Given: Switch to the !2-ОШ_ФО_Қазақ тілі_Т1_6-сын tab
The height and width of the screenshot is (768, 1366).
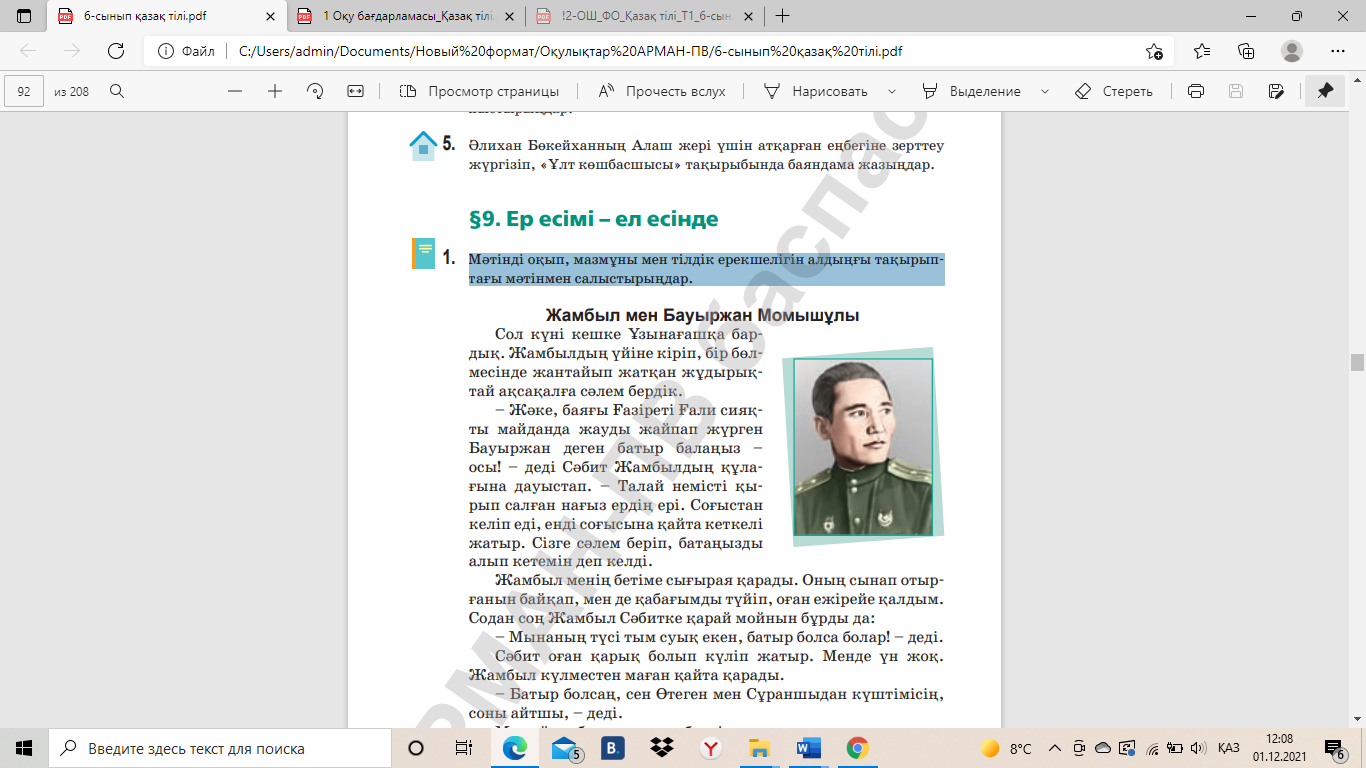Looking at the screenshot, I should click(x=647, y=16).
